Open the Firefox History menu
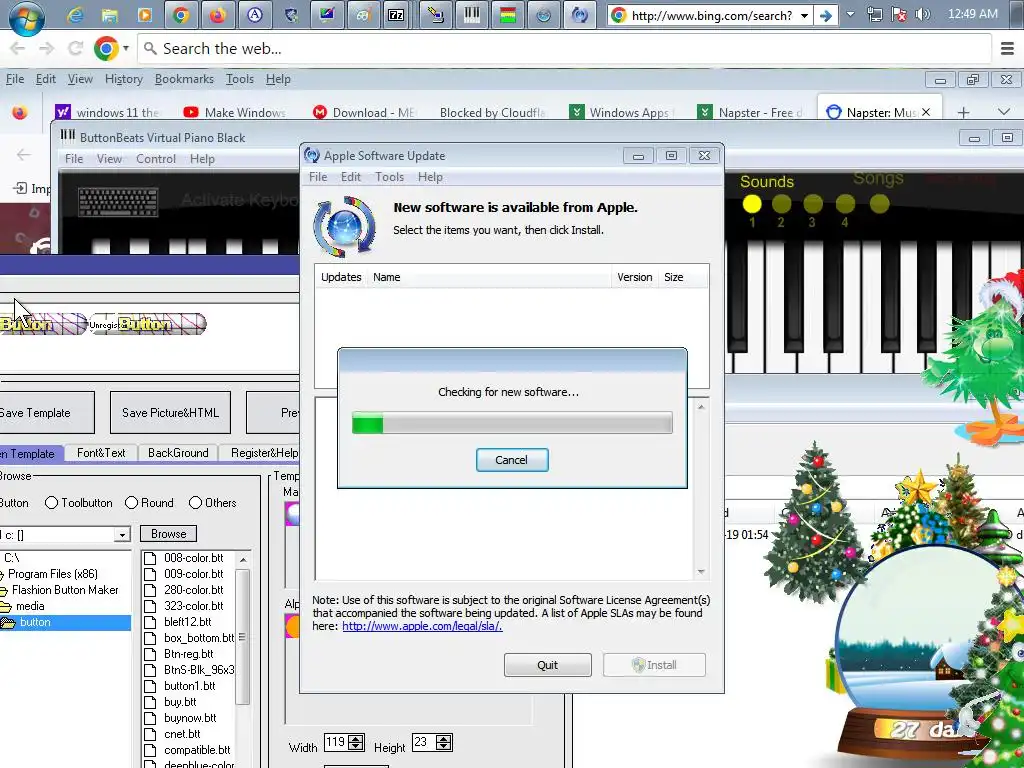Image resolution: width=1024 pixels, height=768 pixels. (123, 79)
